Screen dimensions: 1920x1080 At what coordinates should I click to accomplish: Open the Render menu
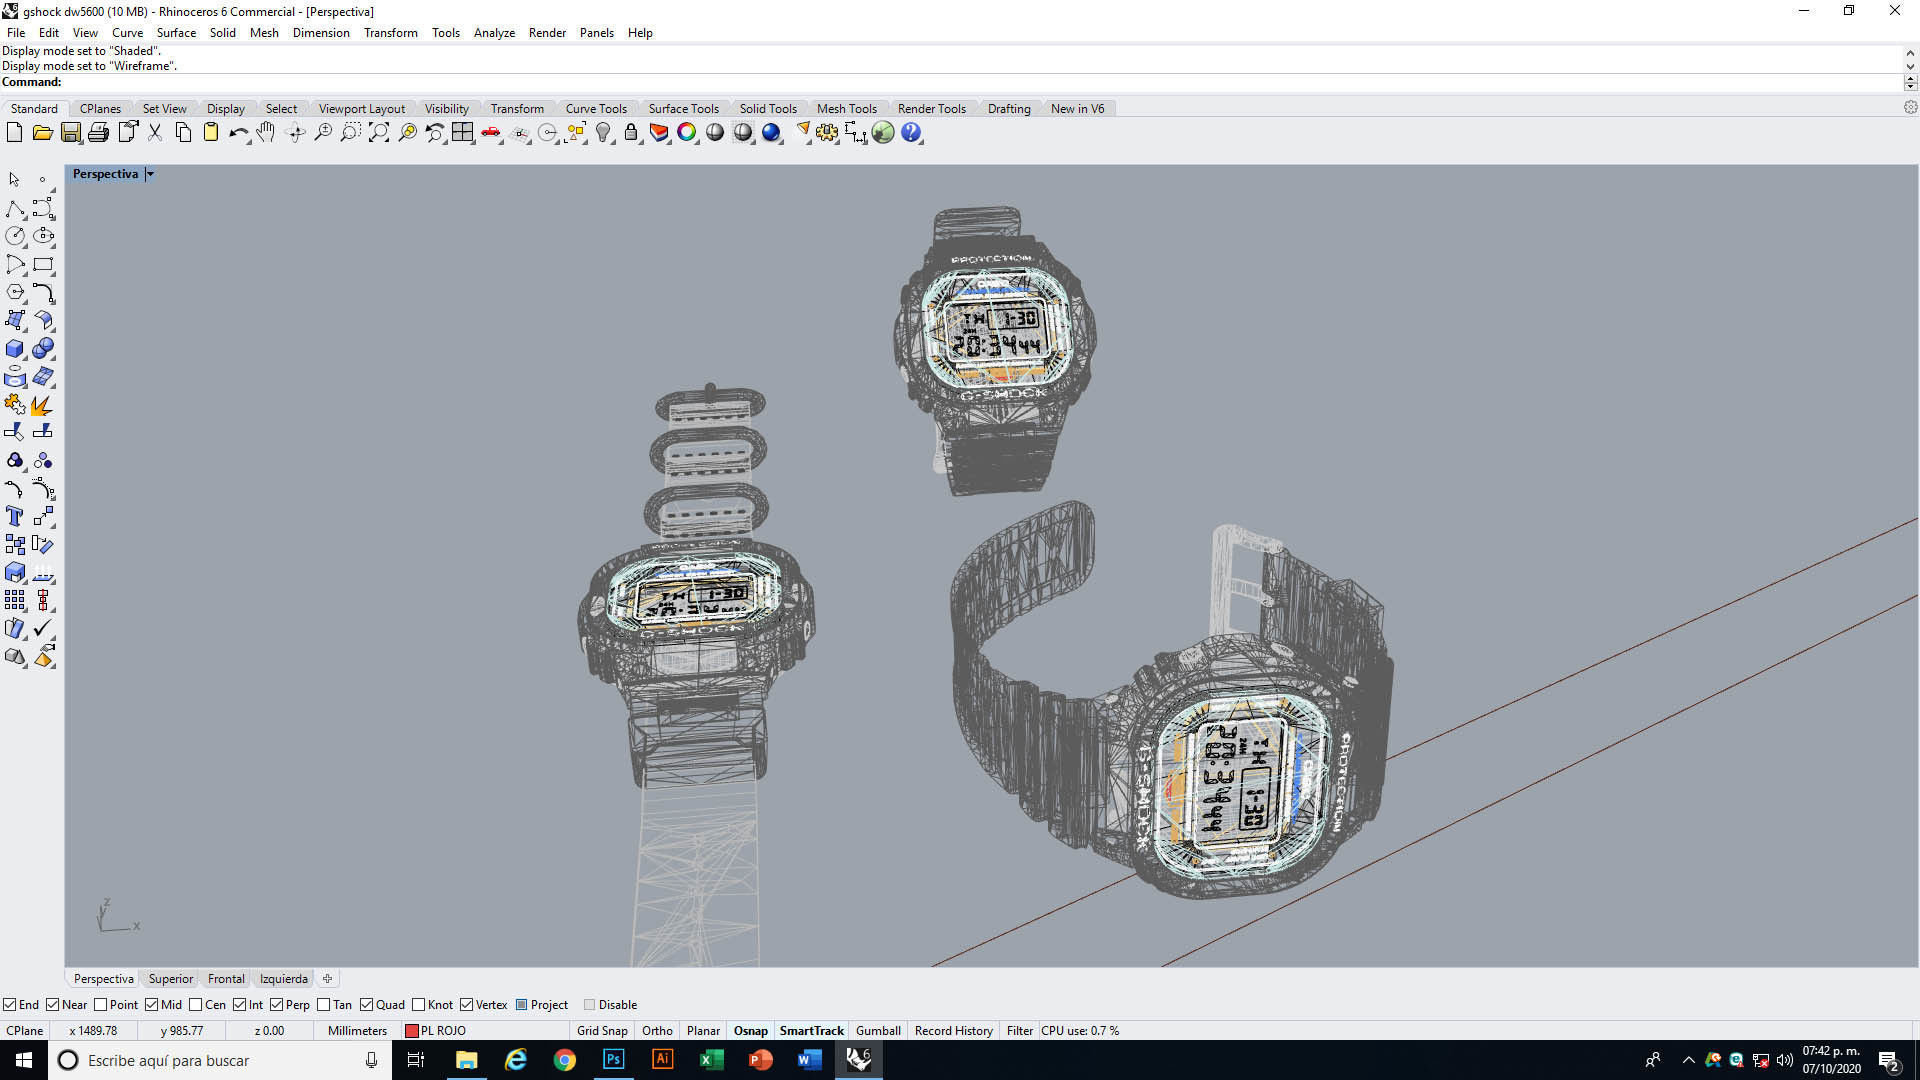[x=547, y=33]
